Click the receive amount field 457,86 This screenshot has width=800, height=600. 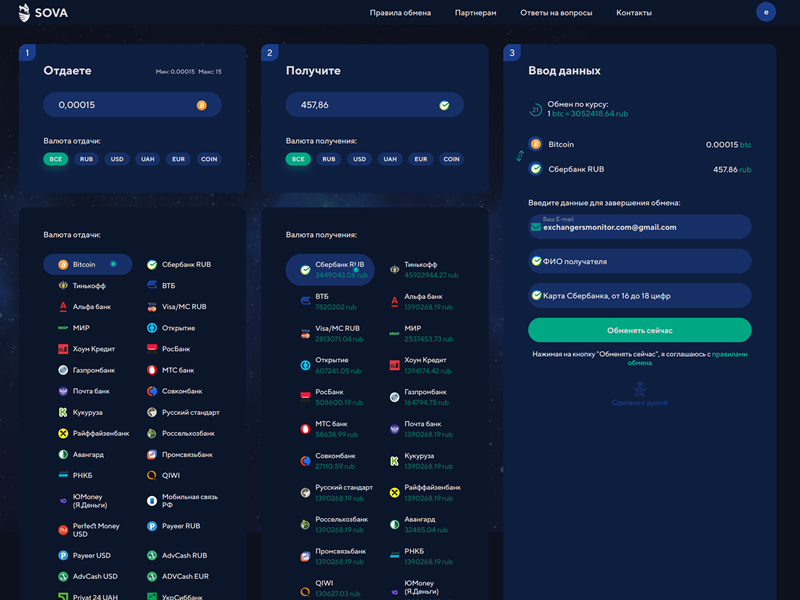click(374, 105)
